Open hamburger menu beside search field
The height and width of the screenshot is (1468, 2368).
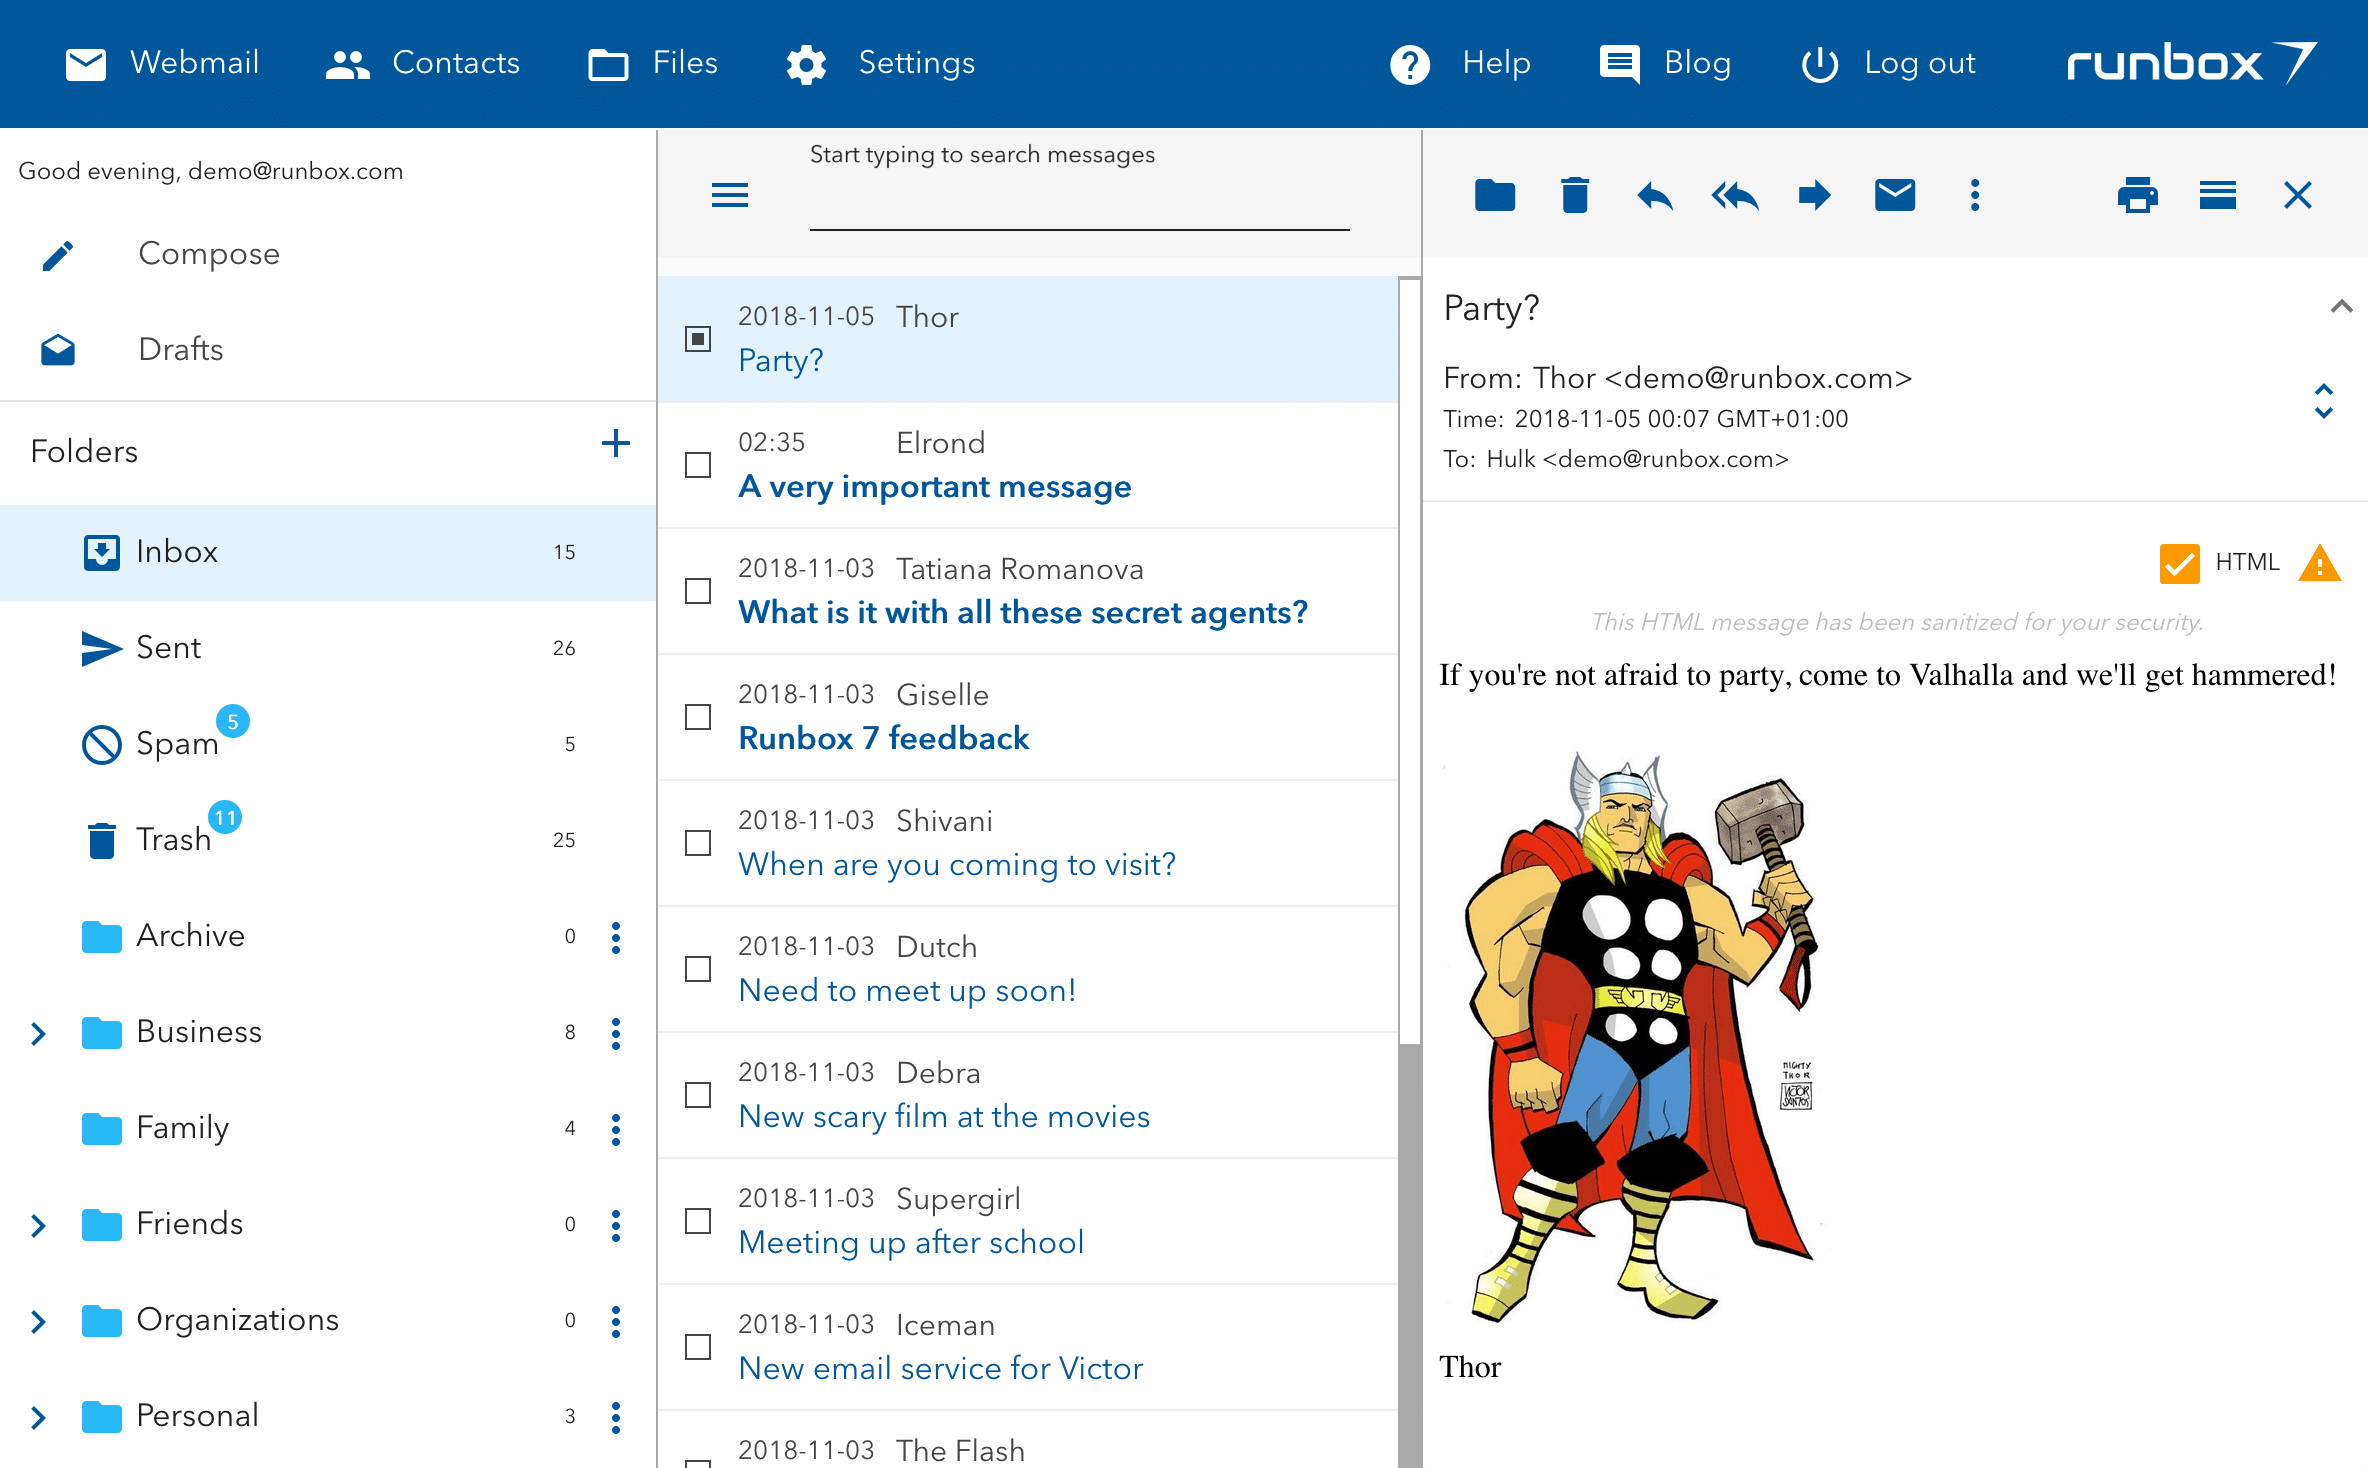(x=730, y=195)
